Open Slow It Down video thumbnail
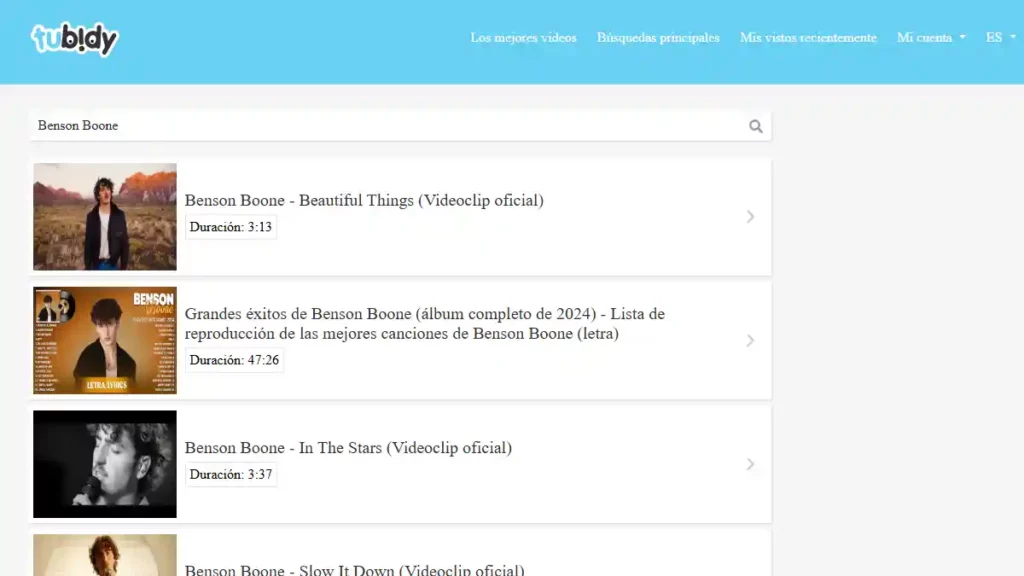Viewport: 1024px width, 576px height. pyautogui.click(x=105, y=555)
